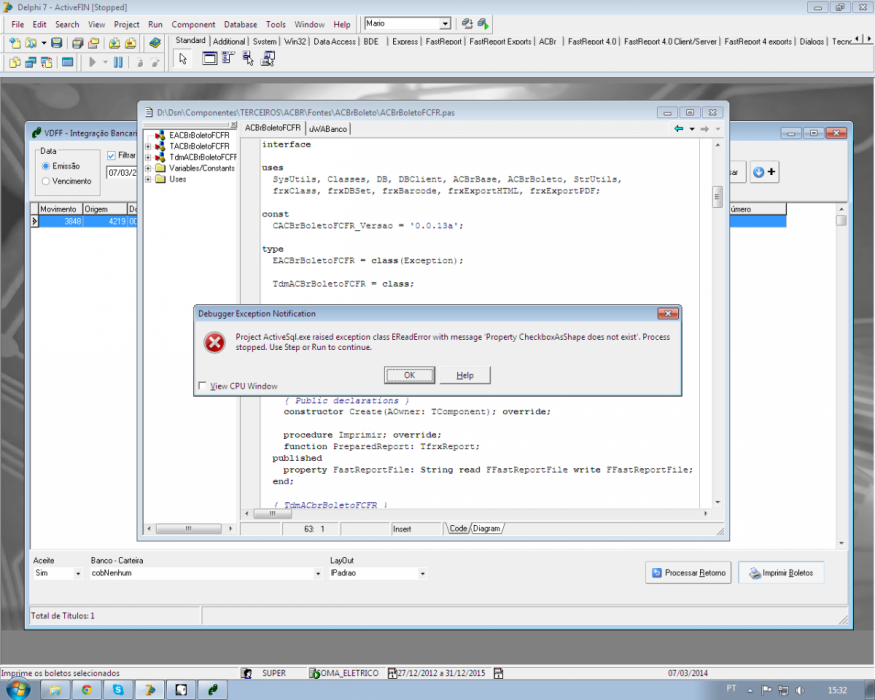Click the Pause icon in debug toolbar

118,63
